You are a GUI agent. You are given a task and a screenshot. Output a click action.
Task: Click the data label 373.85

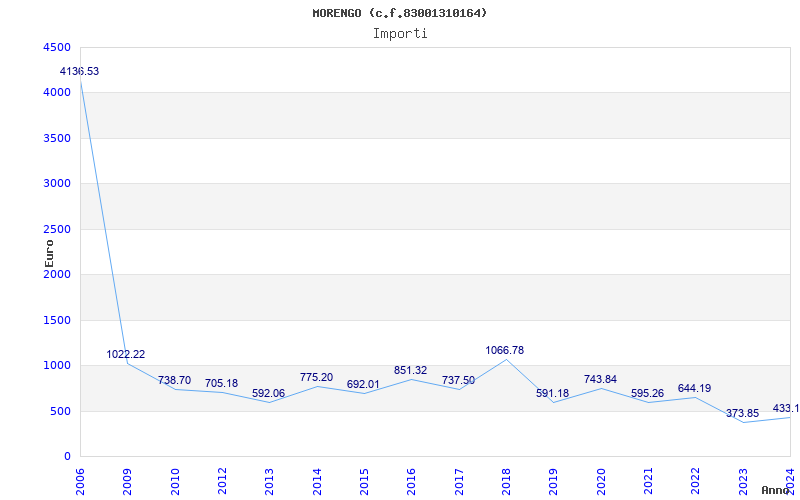coord(742,413)
